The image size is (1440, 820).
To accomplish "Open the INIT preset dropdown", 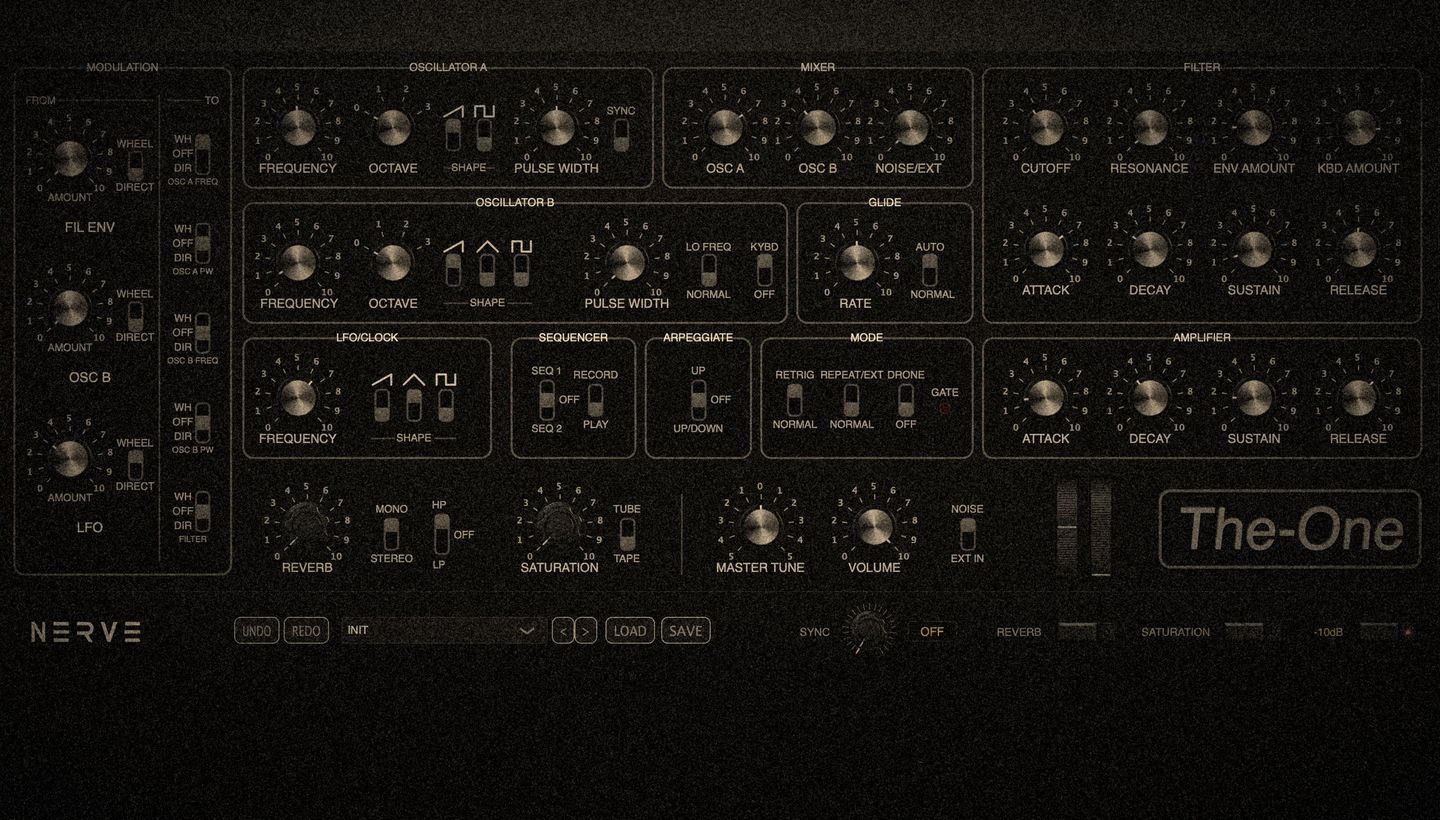I will (443, 631).
